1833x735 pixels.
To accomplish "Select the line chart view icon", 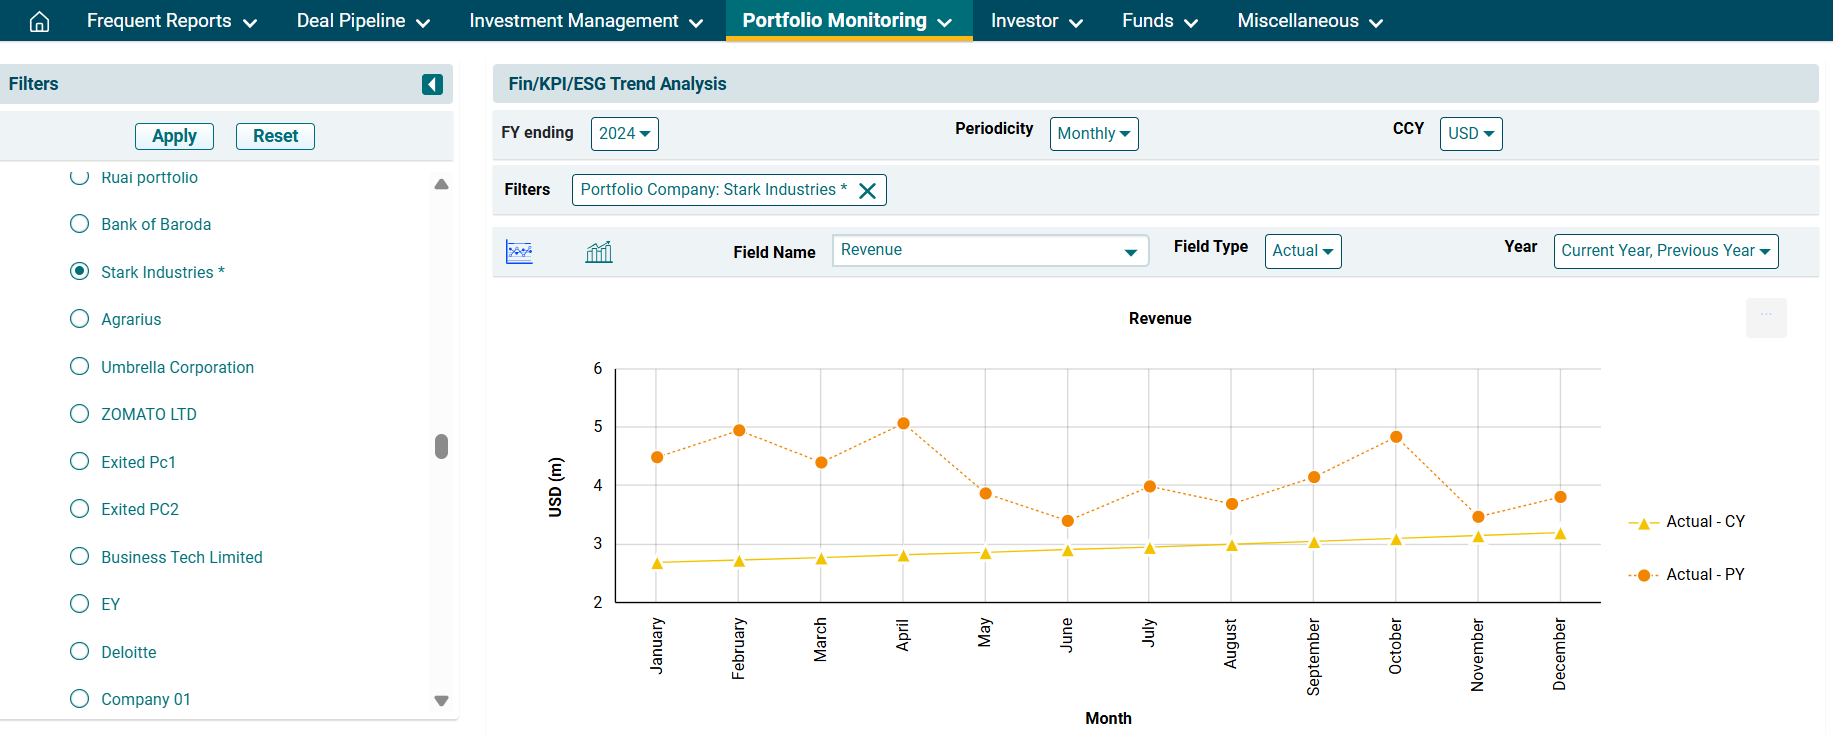I will tap(519, 252).
